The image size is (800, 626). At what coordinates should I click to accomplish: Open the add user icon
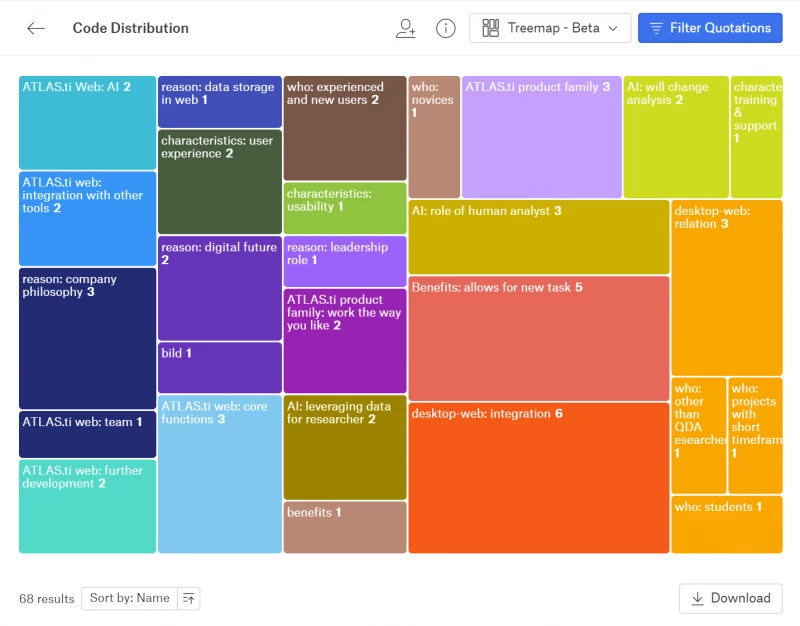pyautogui.click(x=405, y=28)
